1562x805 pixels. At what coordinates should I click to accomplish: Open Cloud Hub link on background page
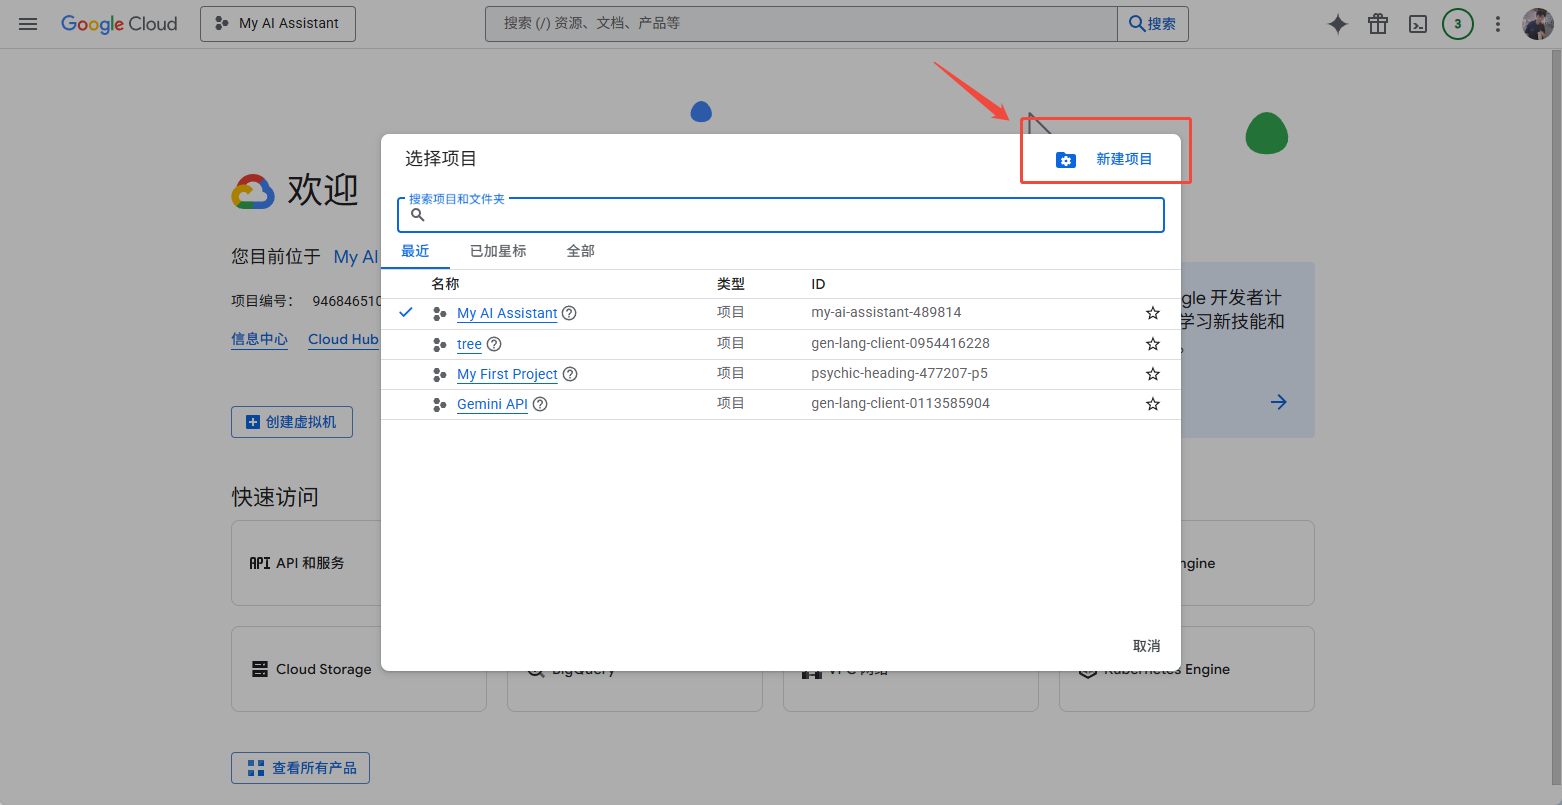coord(343,339)
